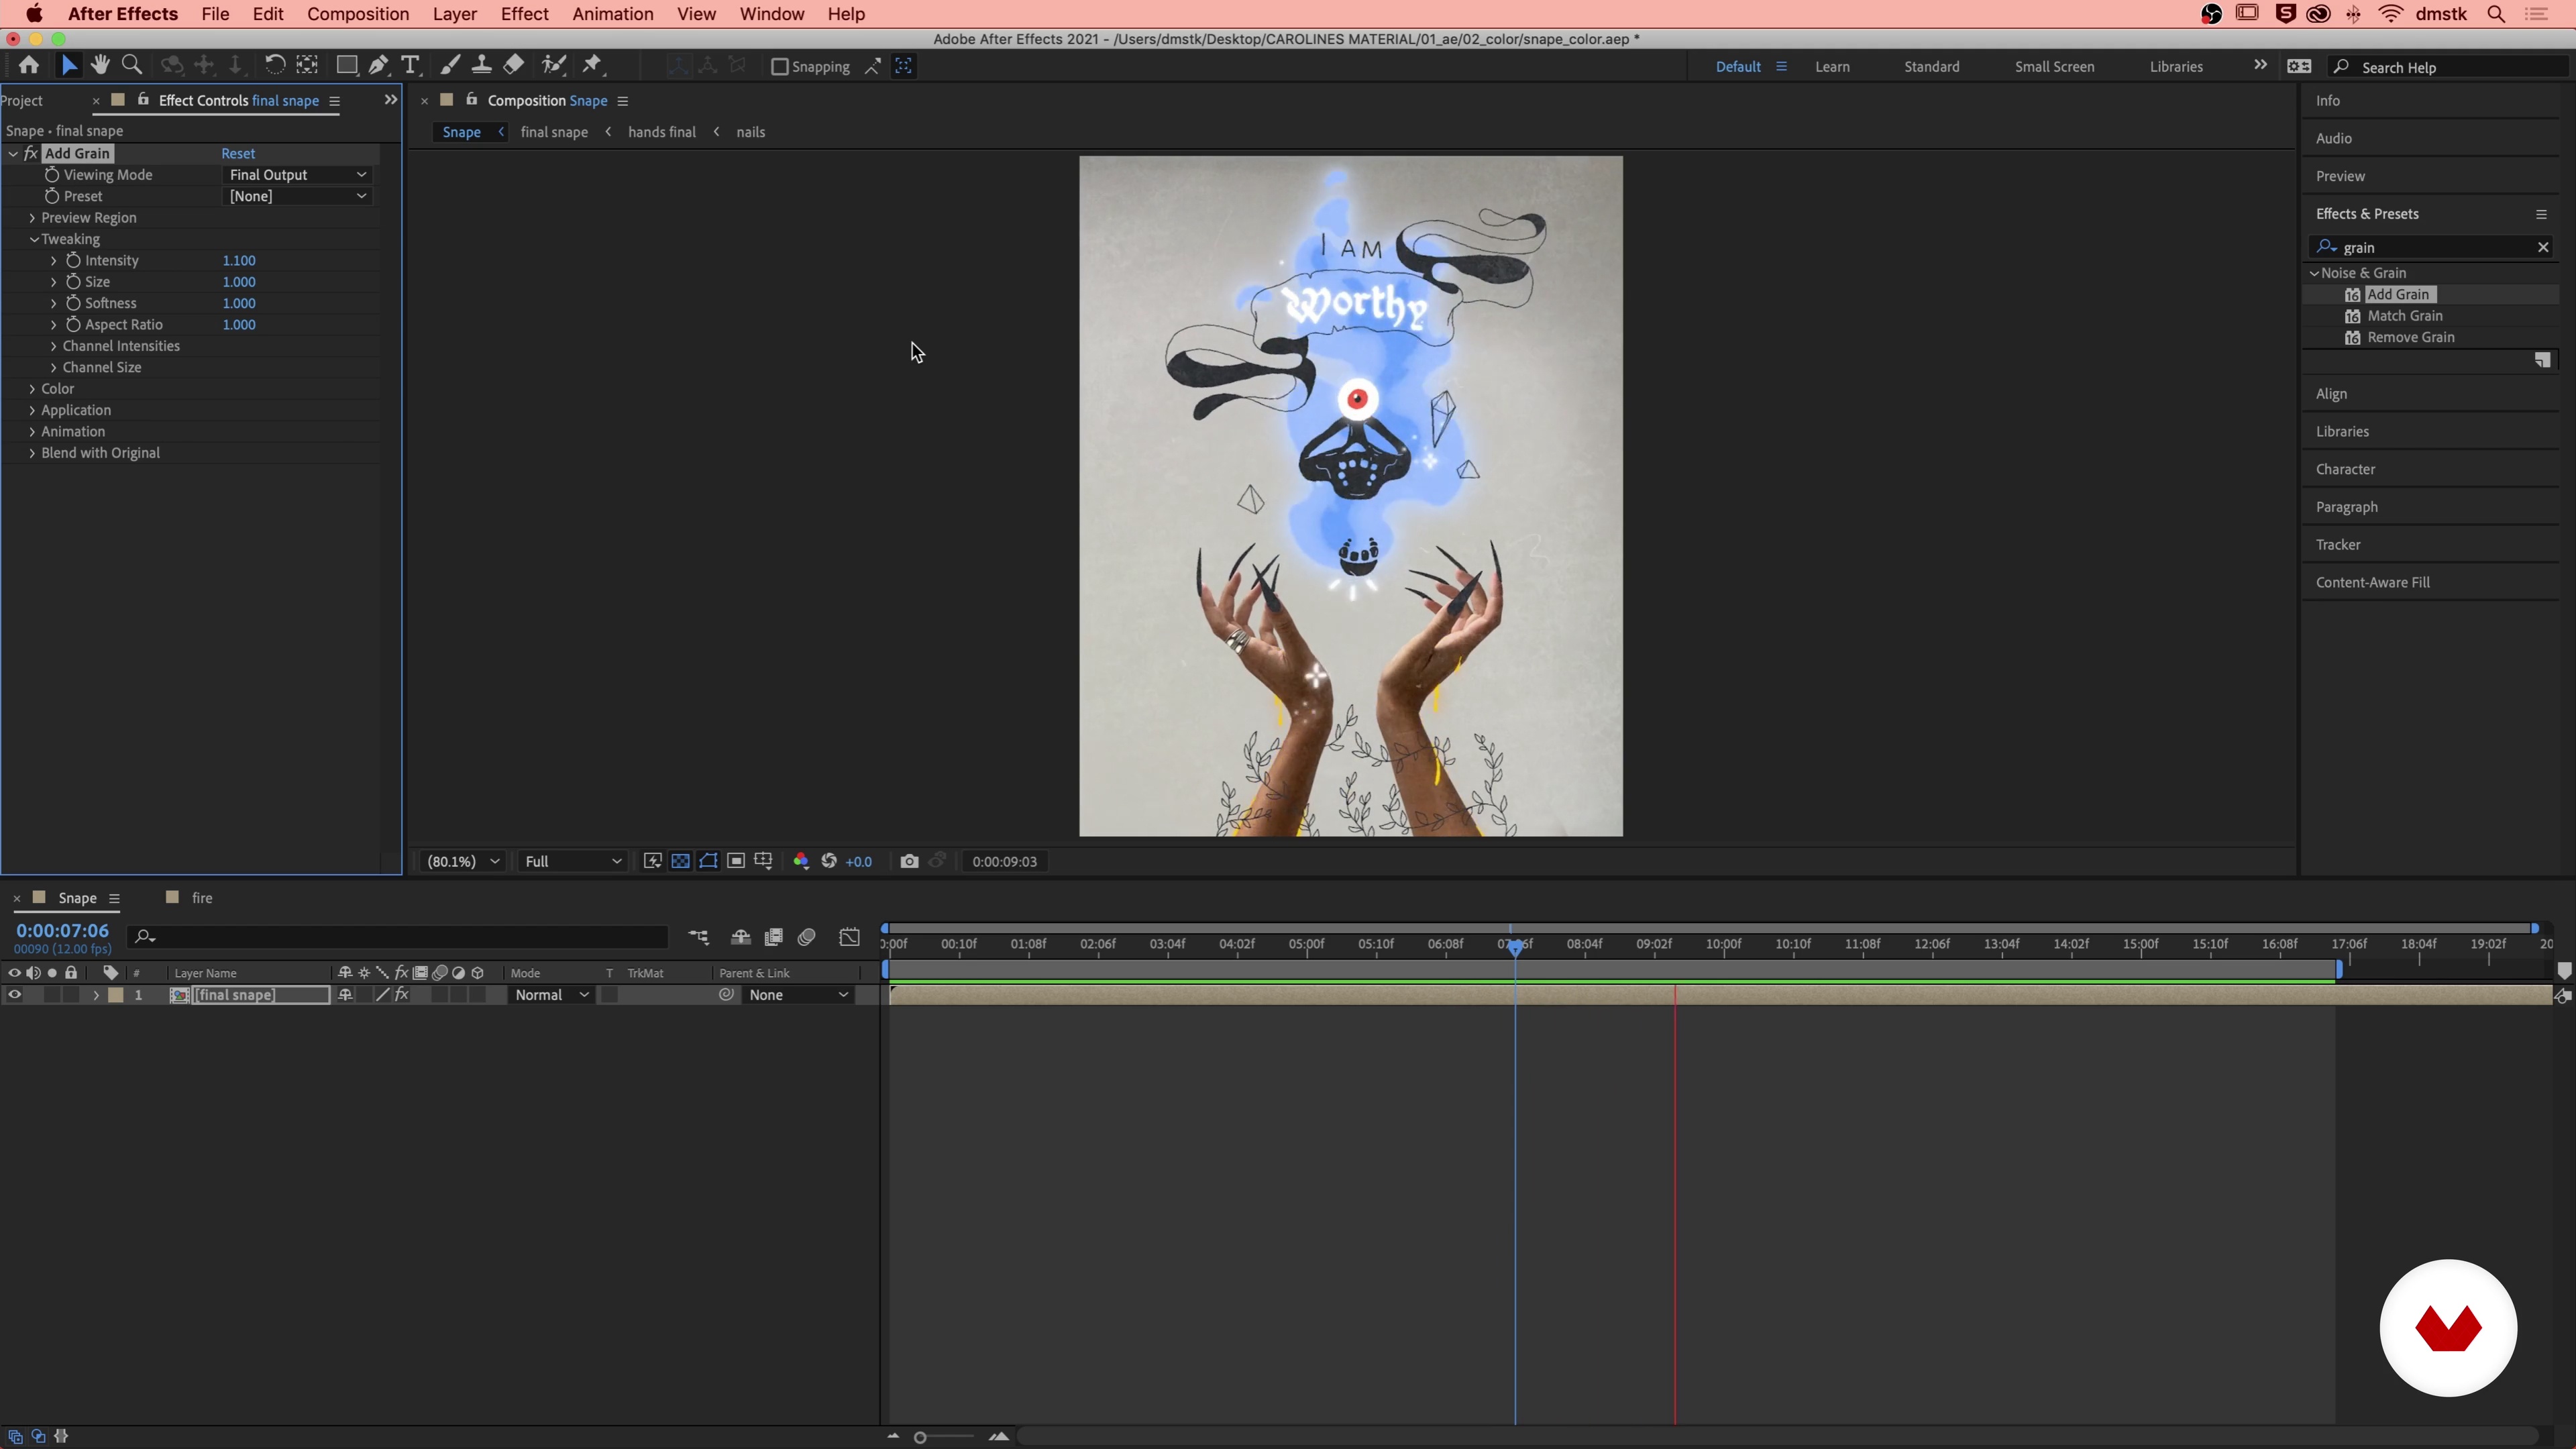Click the current time 0:00:07:06 display
This screenshot has width=2576, height=1449.
tap(62, 931)
